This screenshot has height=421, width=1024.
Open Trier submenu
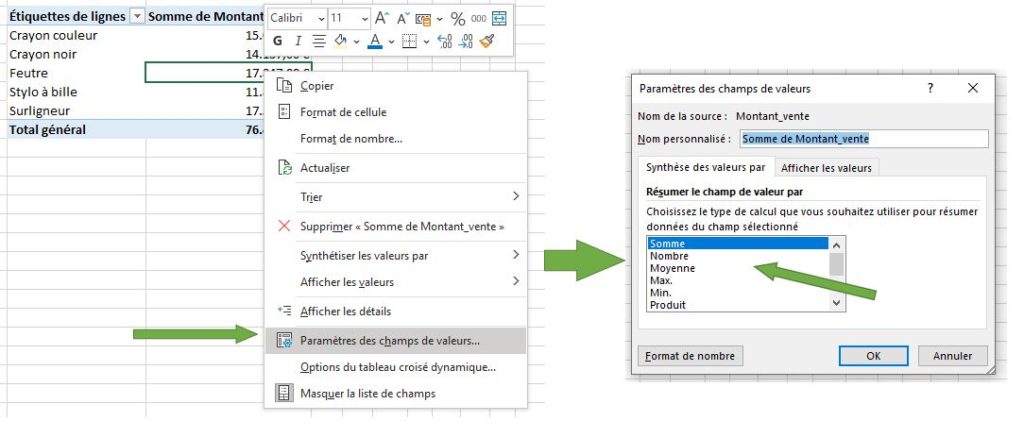click(x=395, y=196)
